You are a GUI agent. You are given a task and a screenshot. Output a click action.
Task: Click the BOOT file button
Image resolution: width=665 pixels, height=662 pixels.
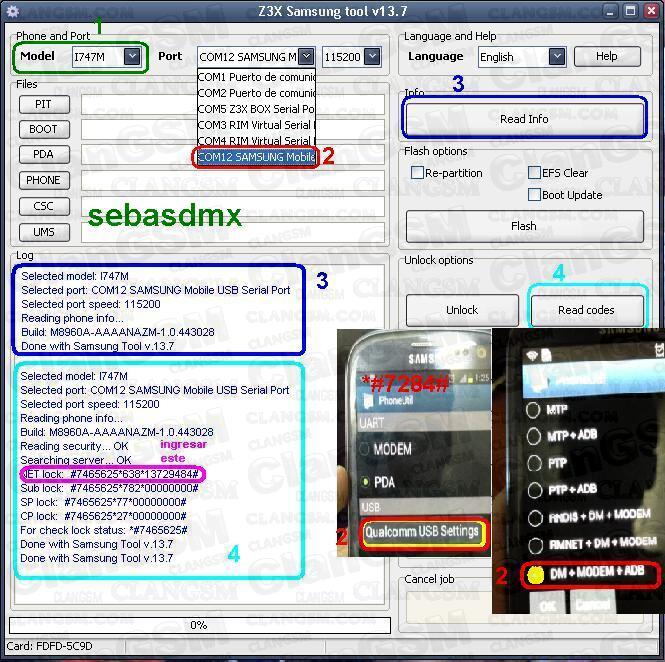coord(43,129)
